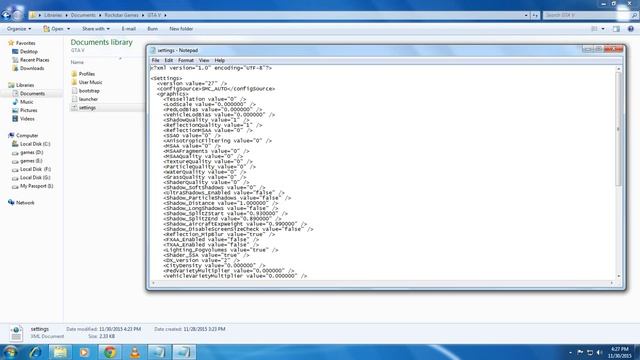This screenshot has height=360, width=640.
Task: Click the Explorer help icon
Action: (631, 29)
